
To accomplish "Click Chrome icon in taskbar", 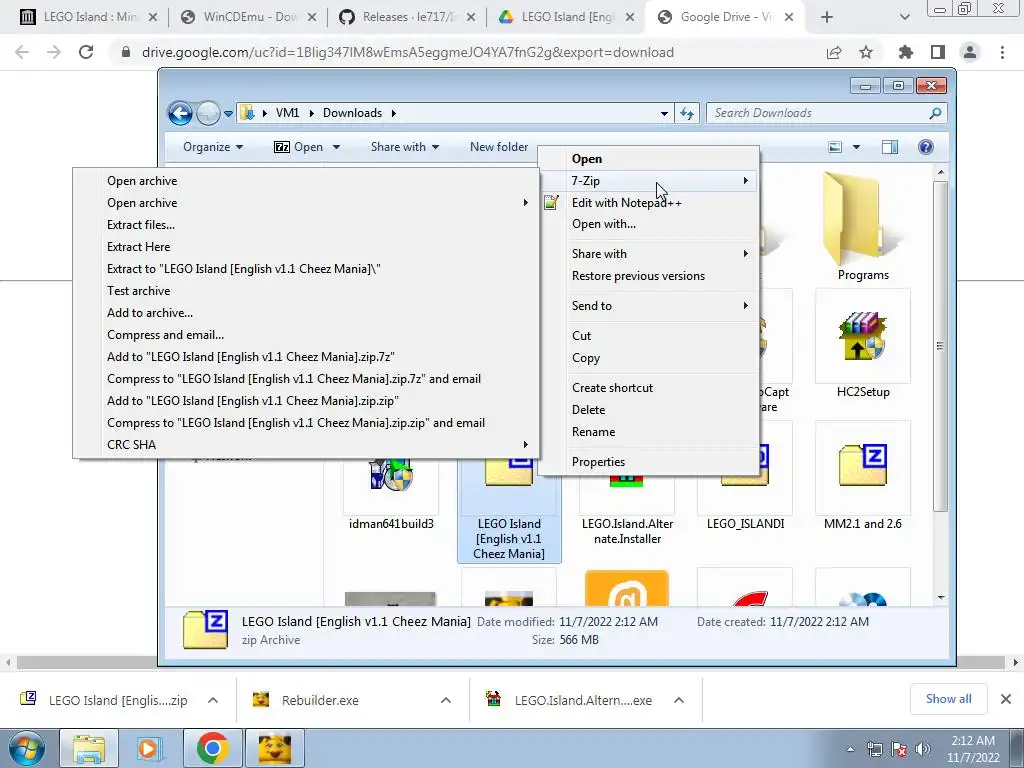I will (x=212, y=748).
